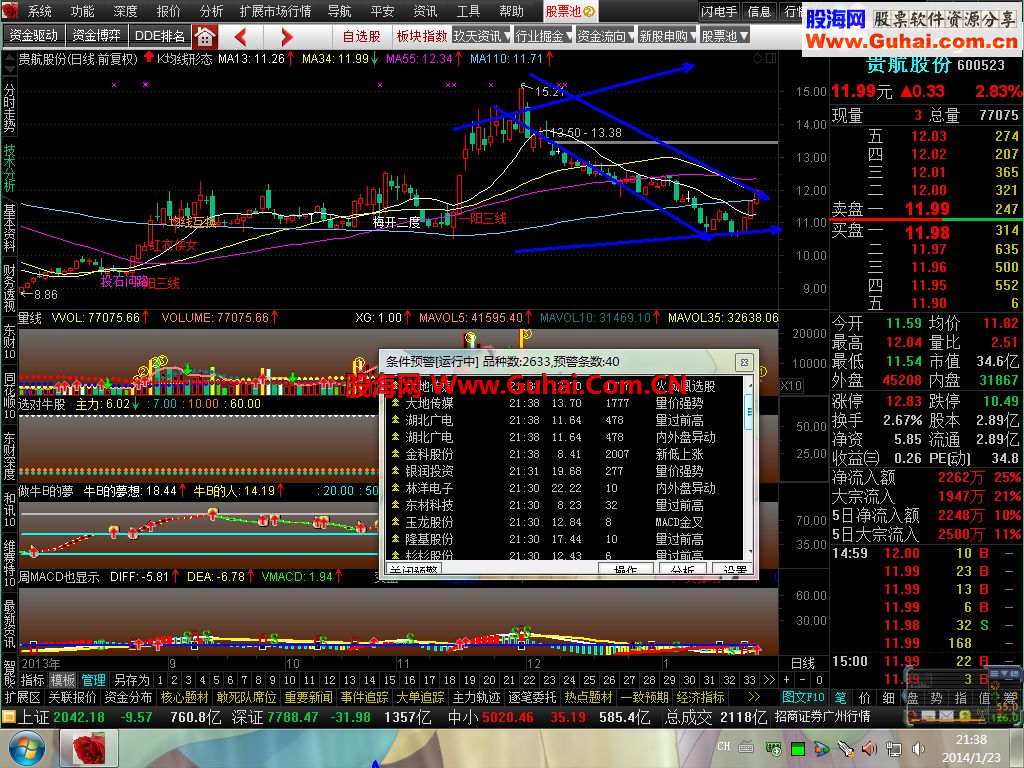Open the 玖天资讯 dropdown
This screenshot has height=768, width=1024.
[482, 37]
